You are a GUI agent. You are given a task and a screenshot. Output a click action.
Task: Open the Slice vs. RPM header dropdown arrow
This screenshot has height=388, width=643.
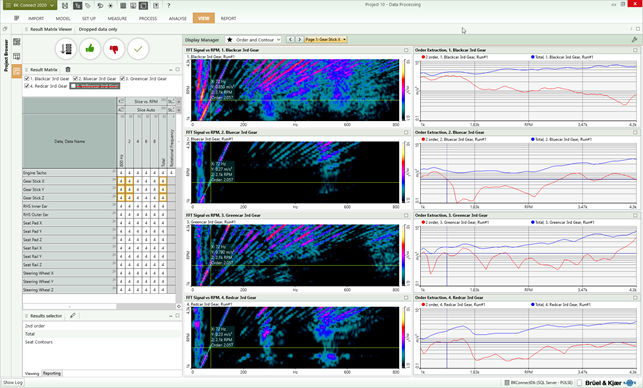click(x=178, y=101)
